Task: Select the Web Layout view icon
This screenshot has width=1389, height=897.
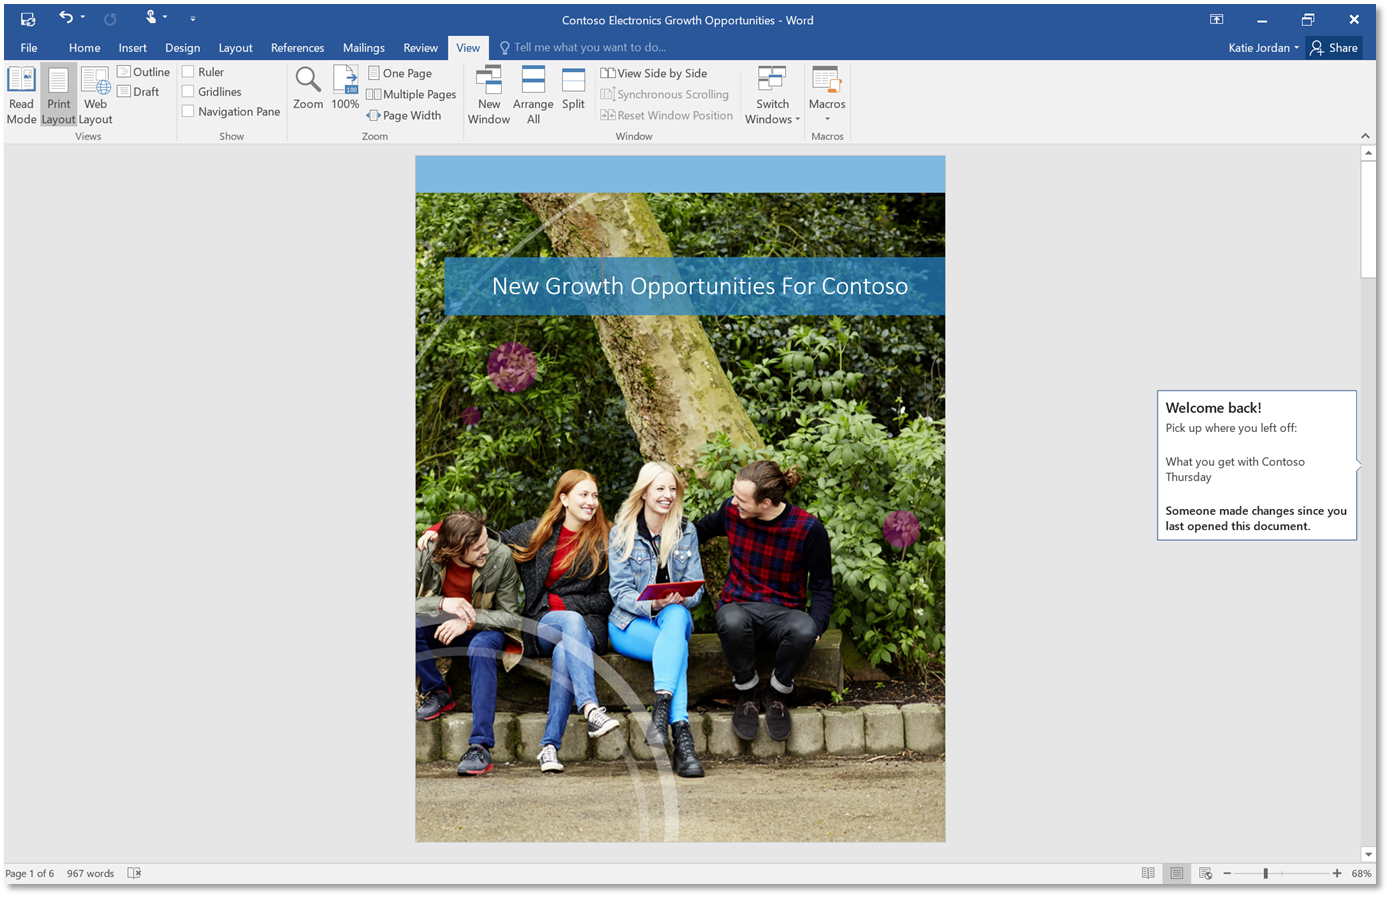Action: click(x=95, y=95)
